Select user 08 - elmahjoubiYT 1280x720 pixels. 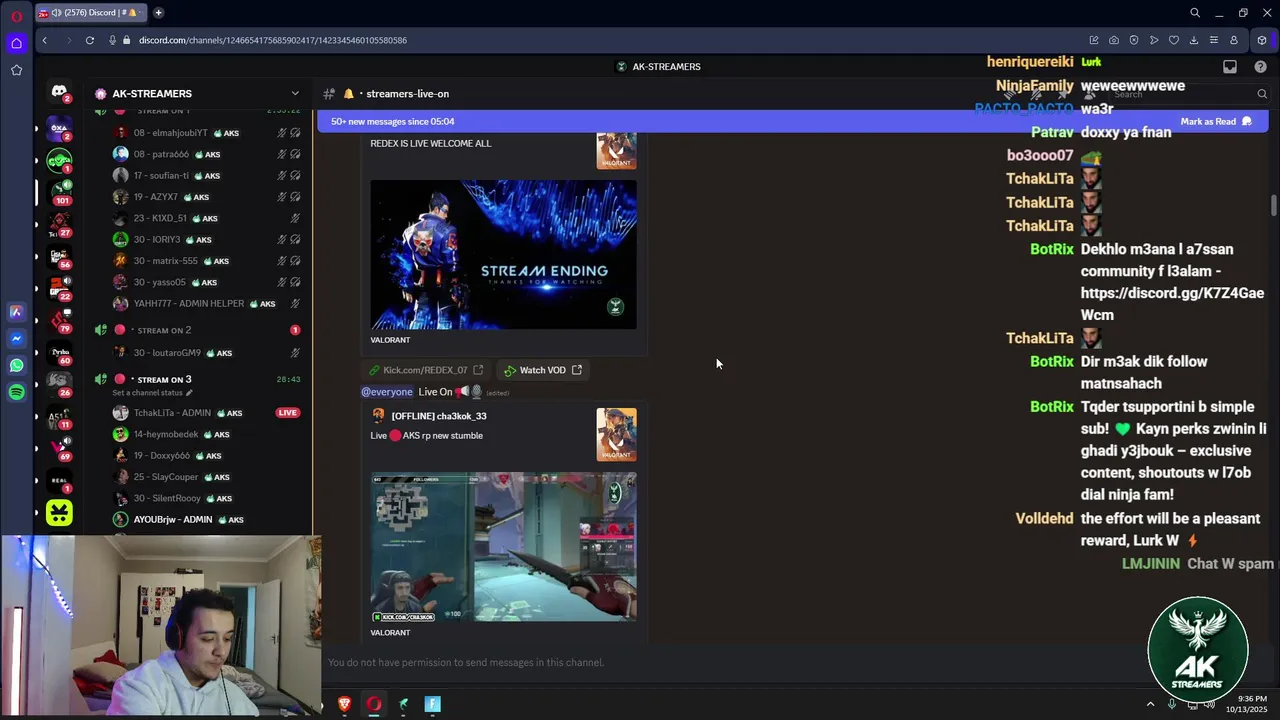[208, 133]
